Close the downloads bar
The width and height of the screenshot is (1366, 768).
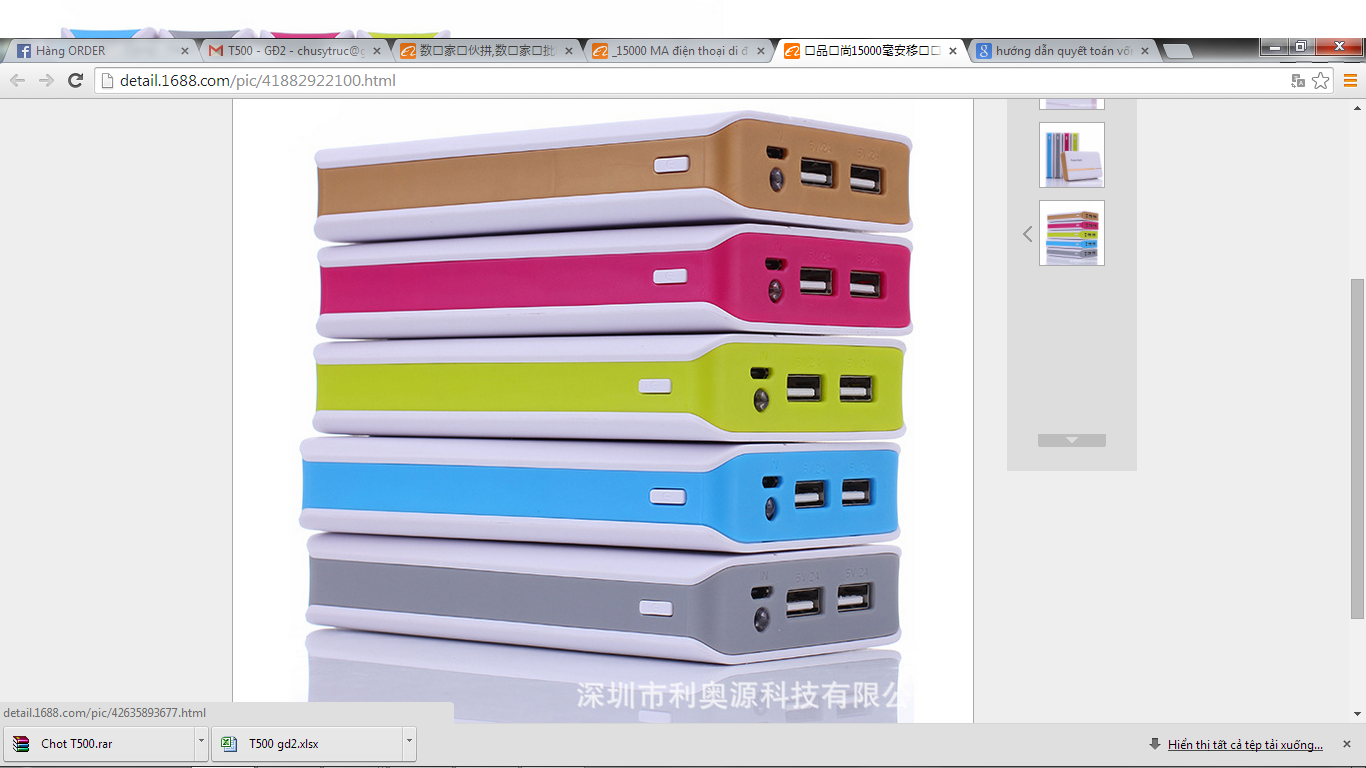click(1346, 744)
